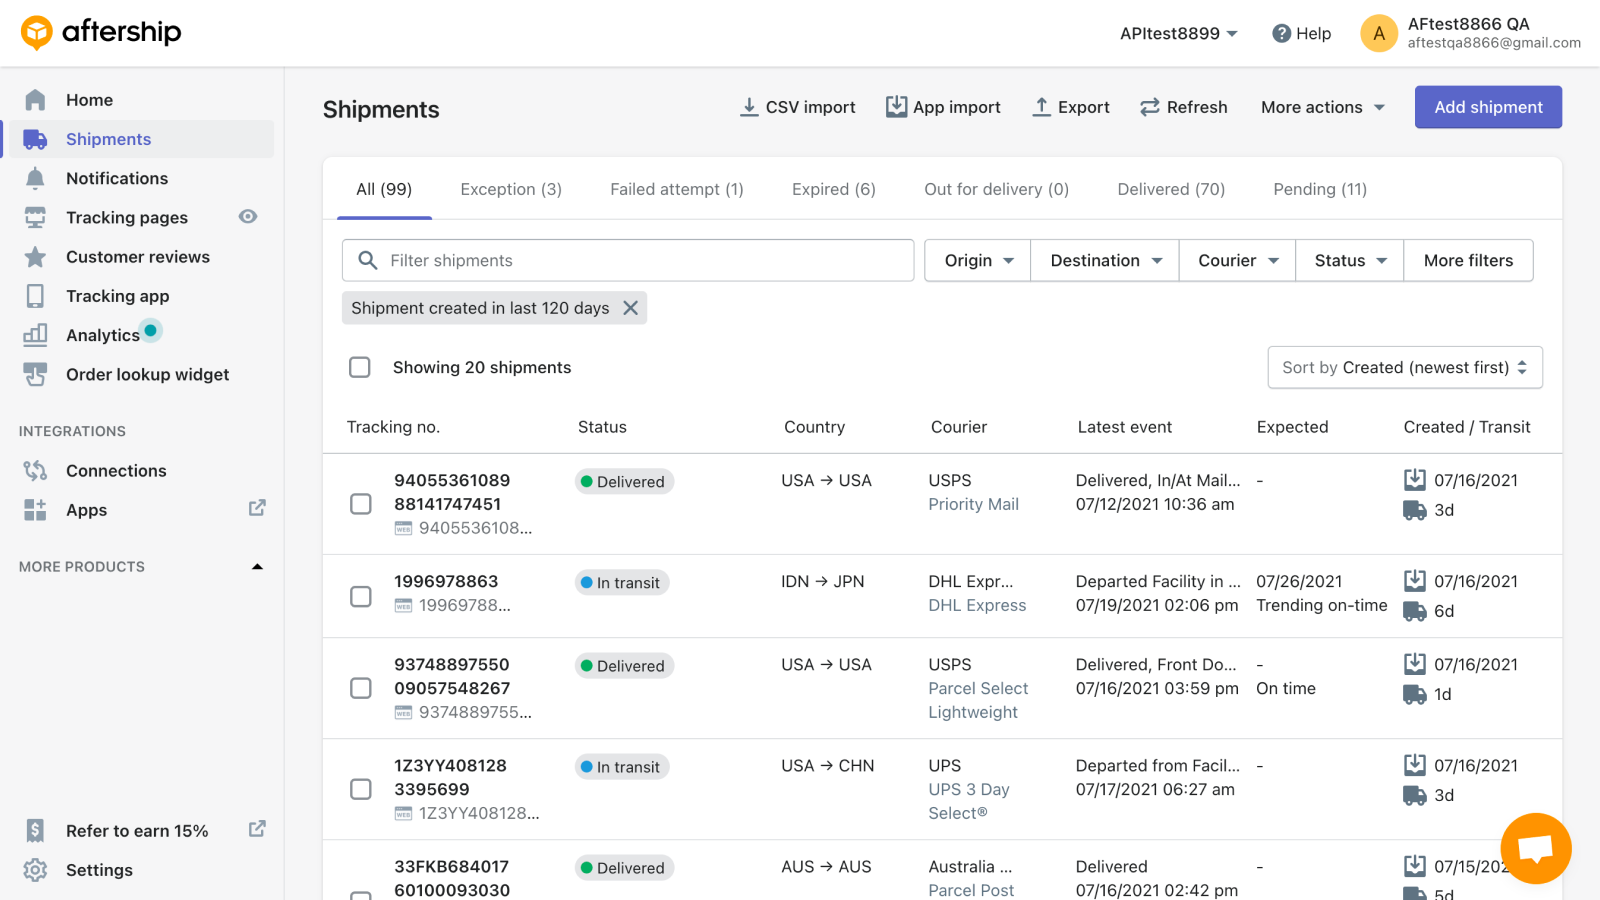Open Sort by Created dropdown

click(x=1404, y=367)
